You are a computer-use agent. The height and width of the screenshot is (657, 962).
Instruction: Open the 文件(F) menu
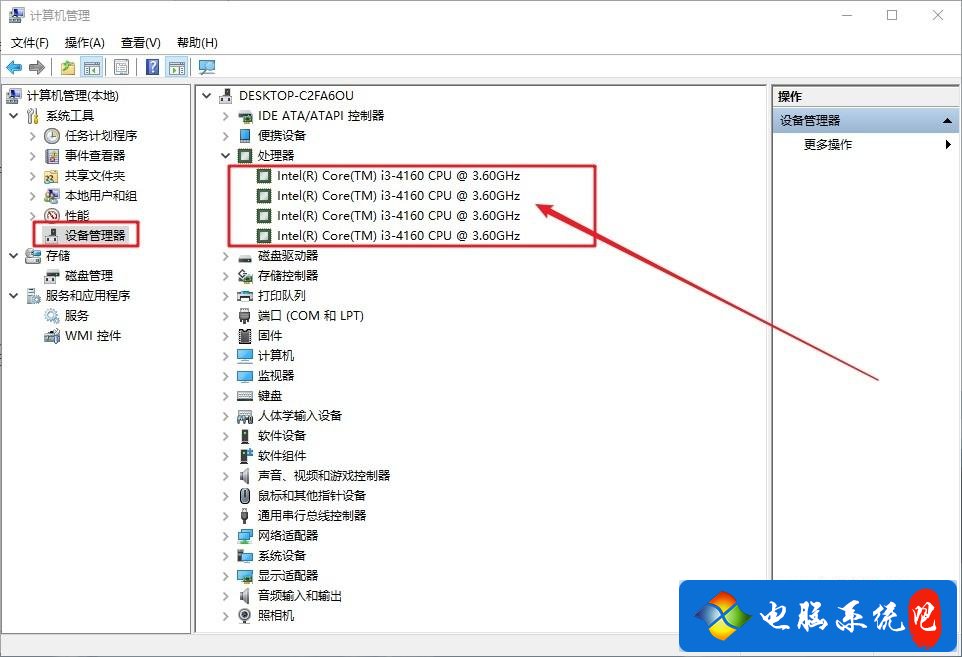pyautogui.click(x=29, y=42)
